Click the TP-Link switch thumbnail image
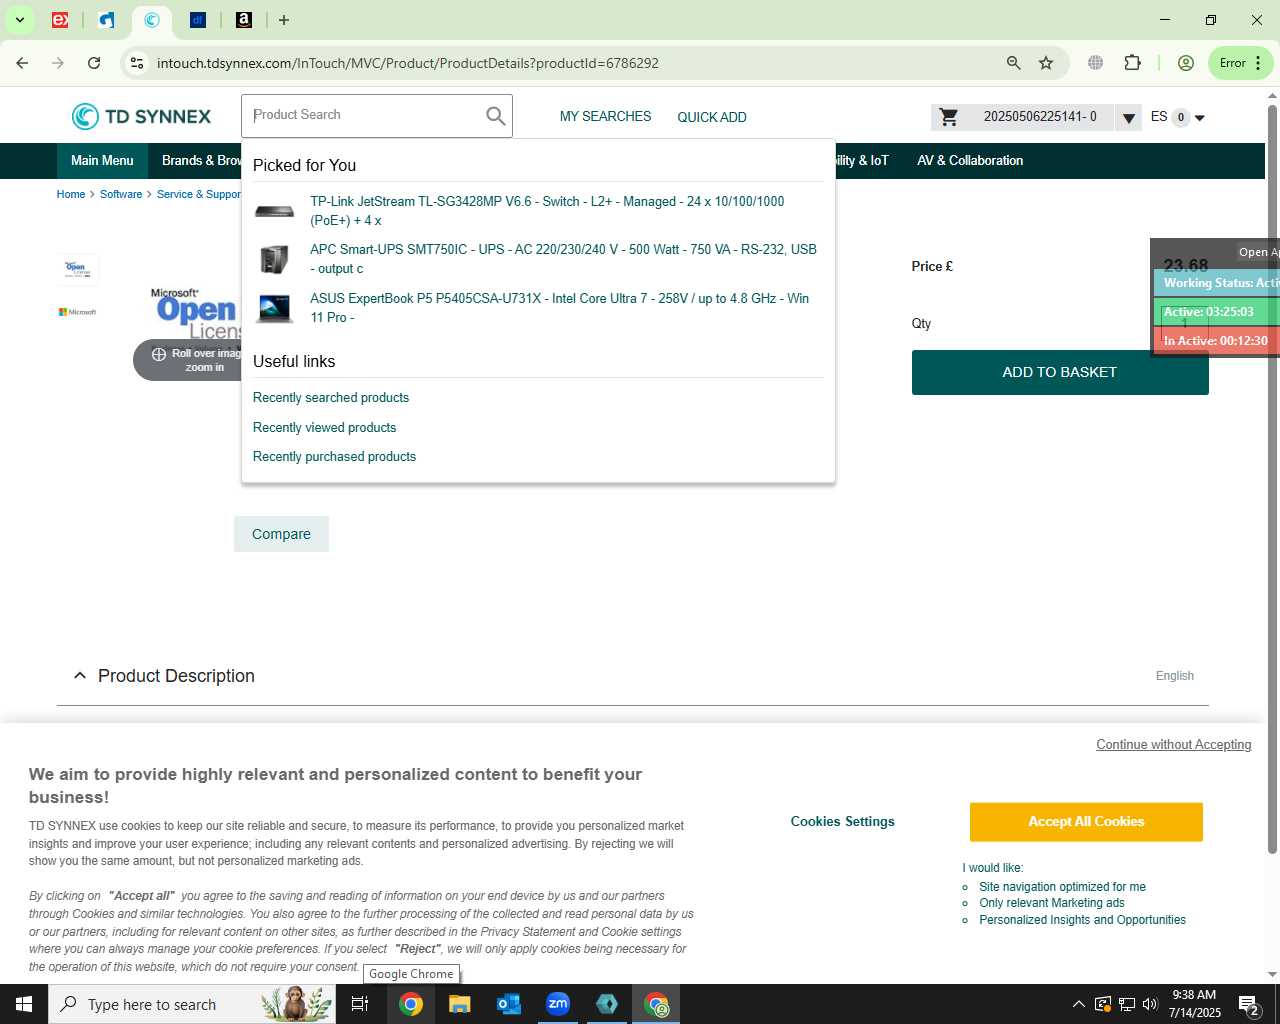The width and height of the screenshot is (1280, 1024). [274, 211]
